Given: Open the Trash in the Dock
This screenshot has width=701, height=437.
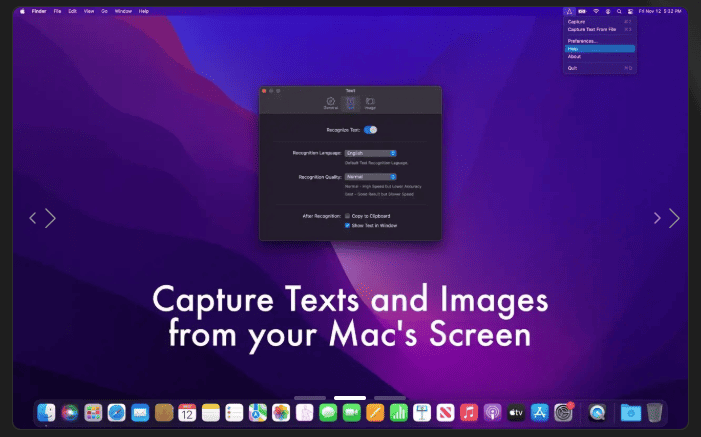Looking at the screenshot, I should 655,412.
